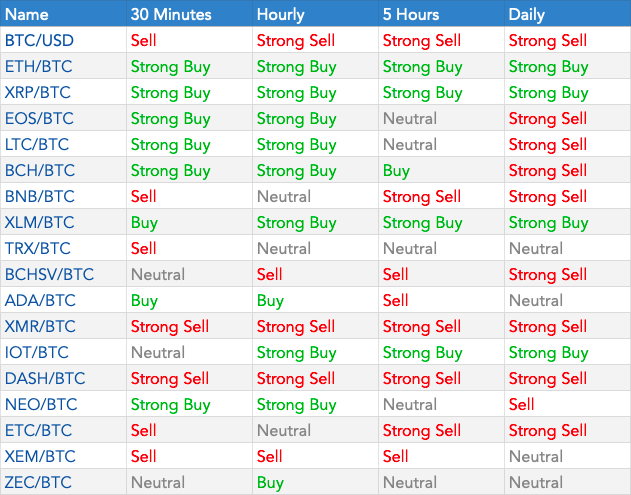Image resolution: width=631 pixels, height=495 pixels.
Task: Select the Daily column header
Action: tap(526, 14)
